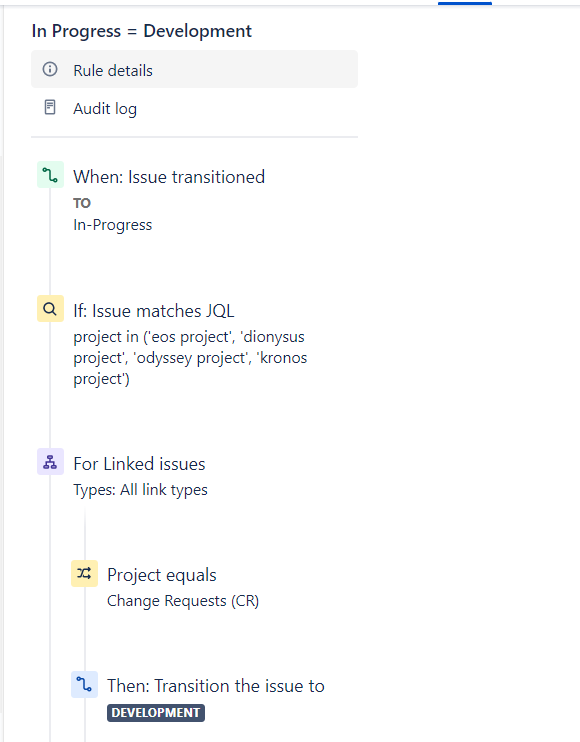
Task: Select the For Linked issues branch
Action: pyautogui.click(x=139, y=464)
